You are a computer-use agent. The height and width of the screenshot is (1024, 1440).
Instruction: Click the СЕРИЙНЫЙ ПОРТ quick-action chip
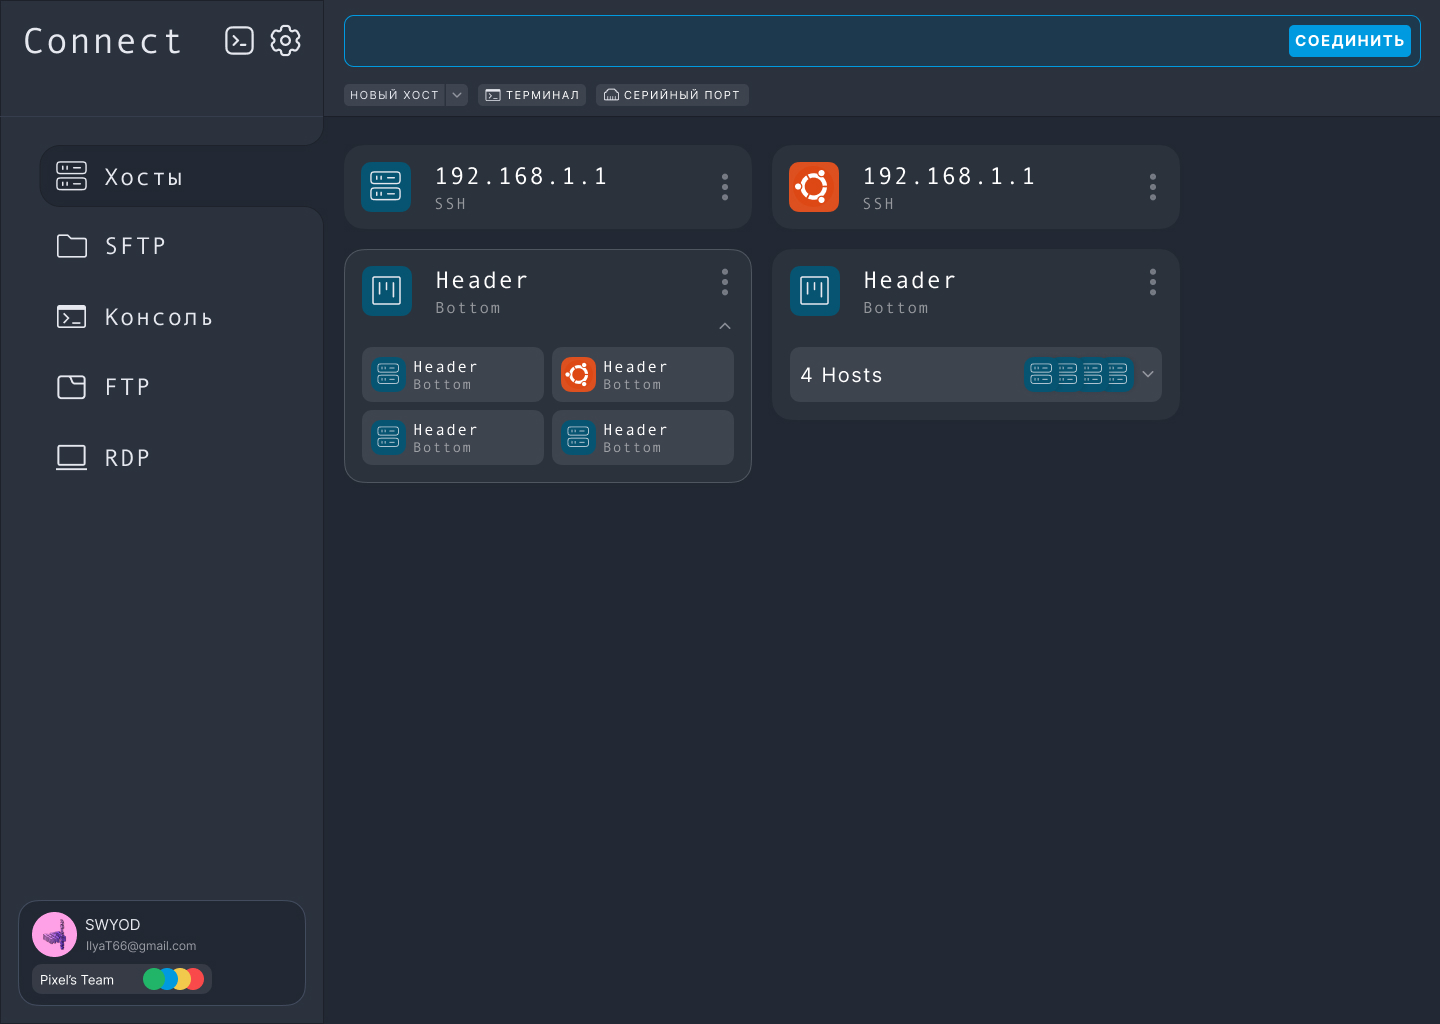(672, 95)
